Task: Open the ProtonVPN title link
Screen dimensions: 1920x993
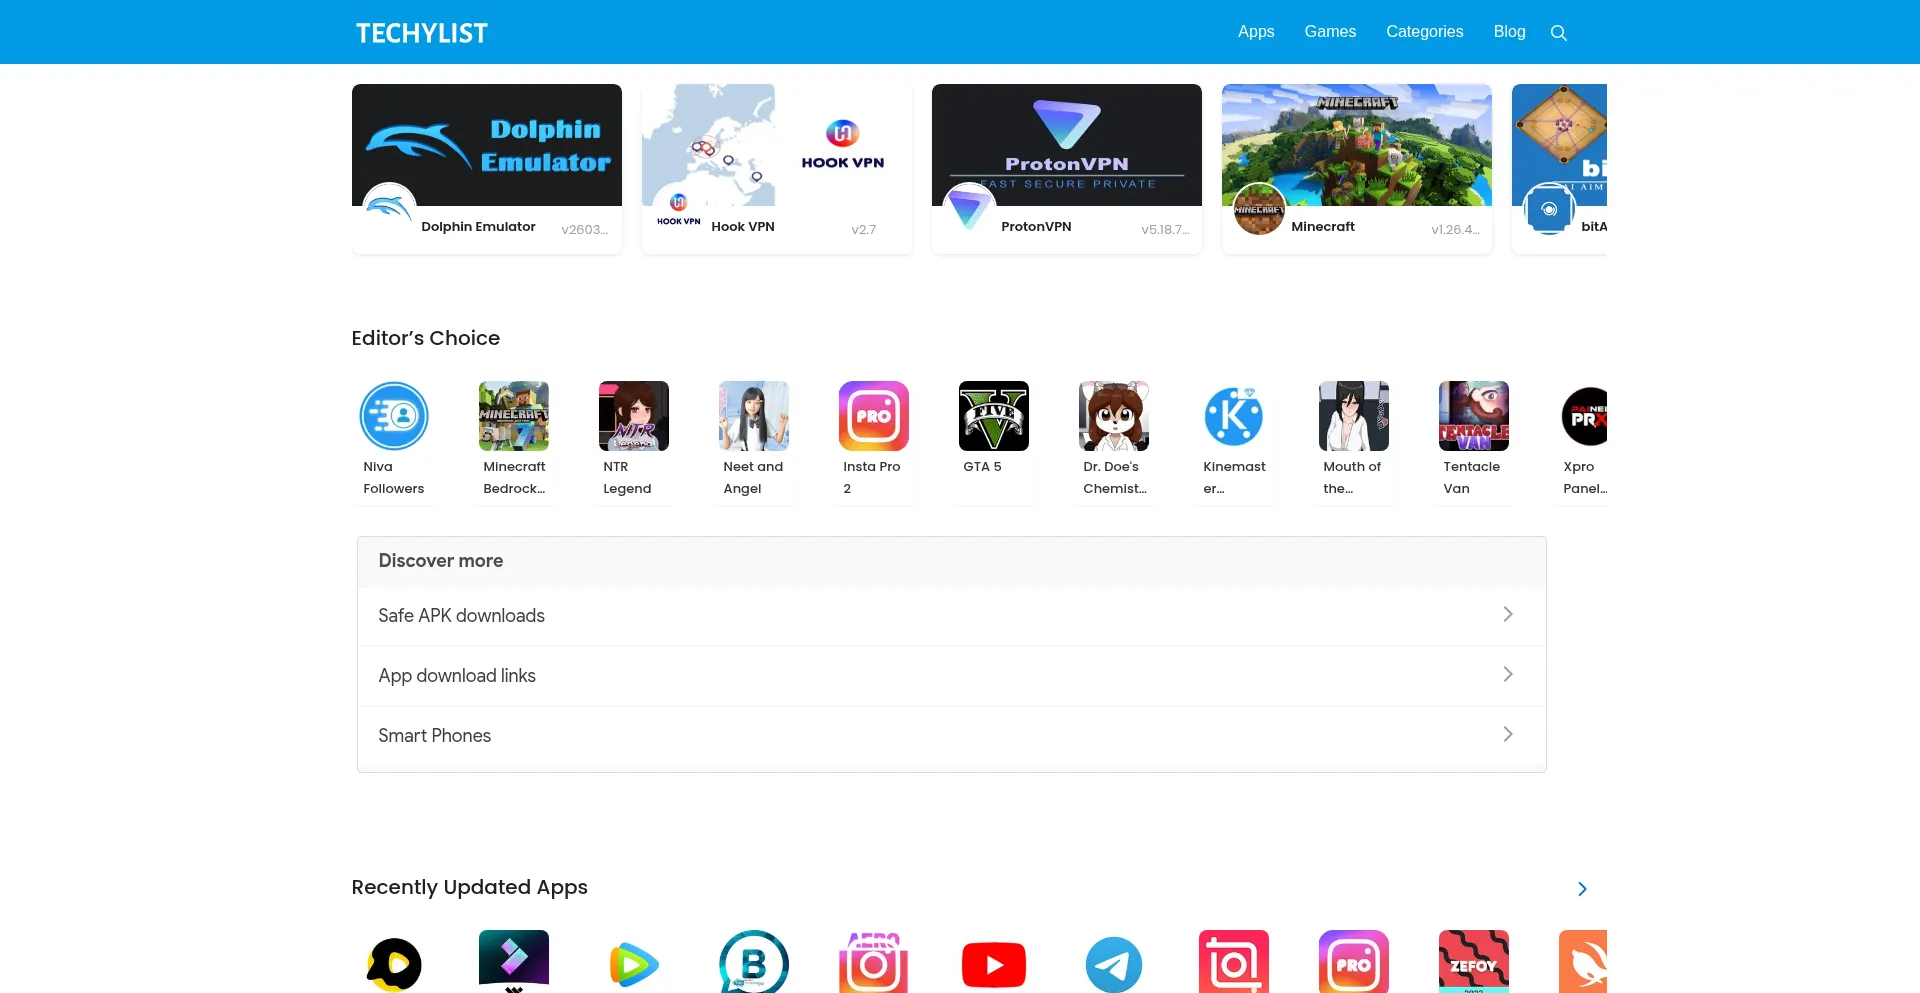Action: pyautogui.click(x=1036, y=227)
